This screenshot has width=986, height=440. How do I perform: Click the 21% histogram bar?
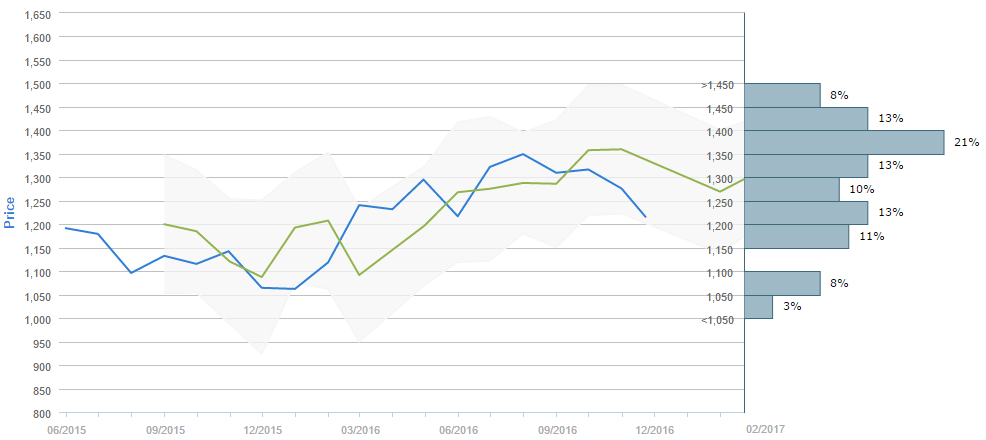tap(844, 143)
